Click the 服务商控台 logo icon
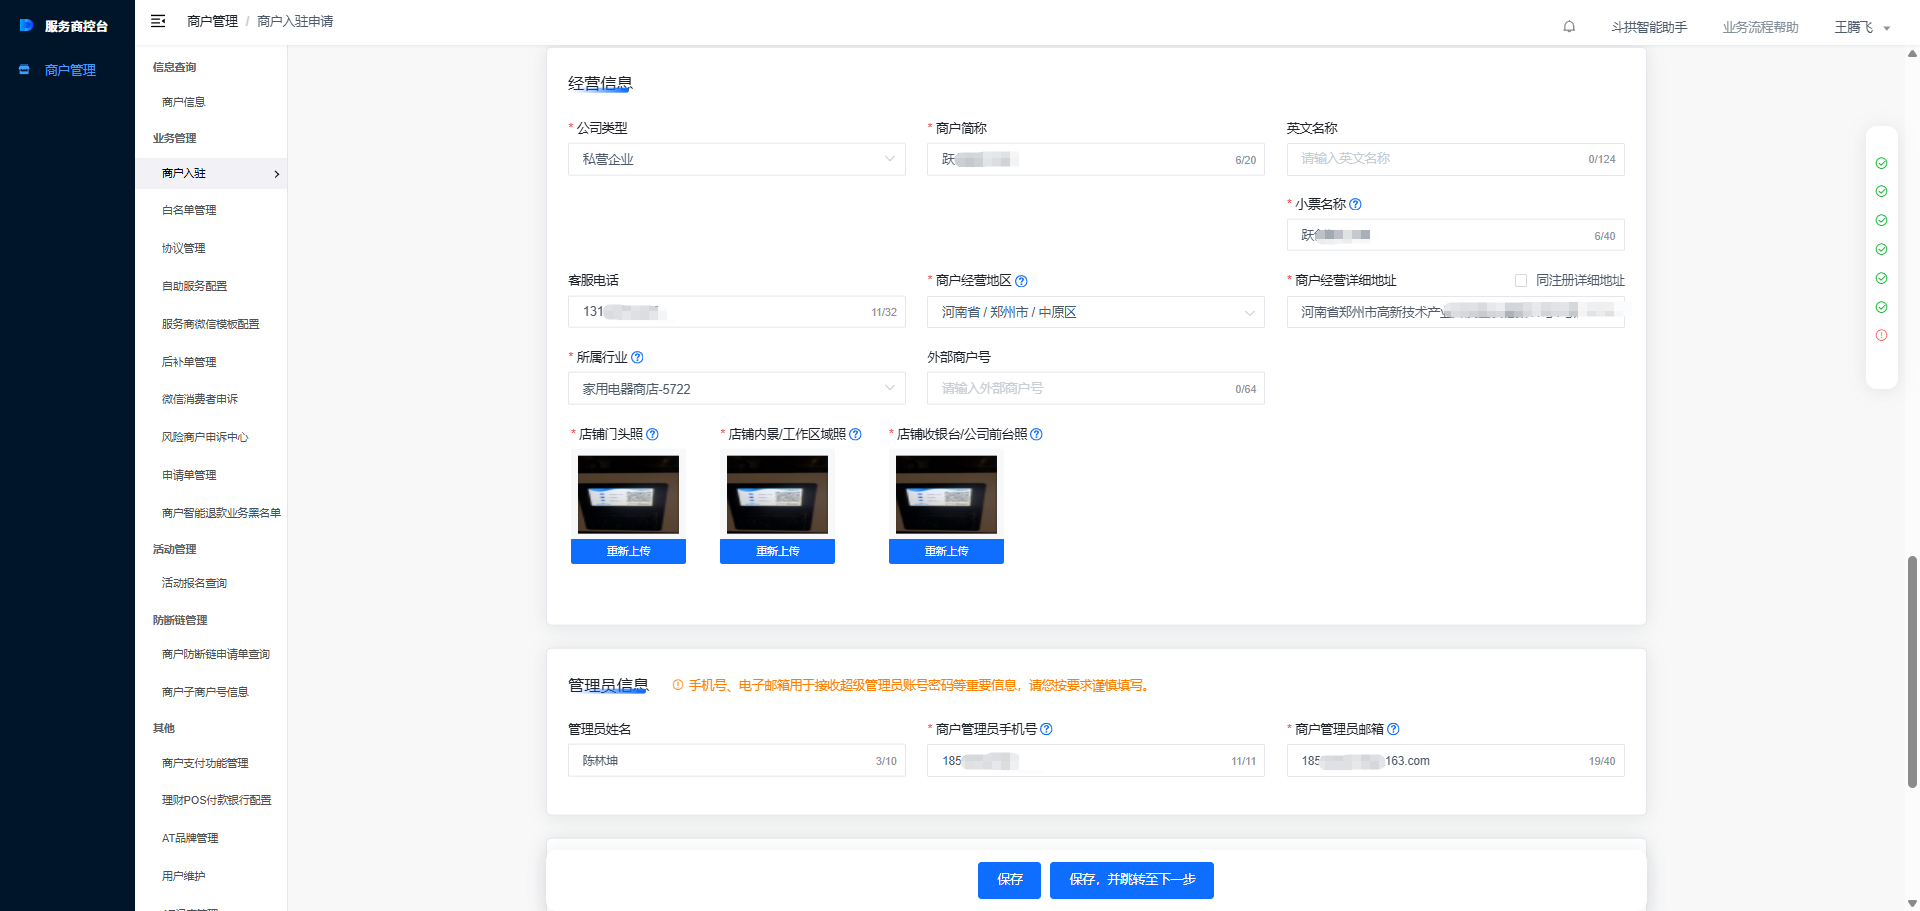The image size is (1920, 911). click(x=27, y=25)
